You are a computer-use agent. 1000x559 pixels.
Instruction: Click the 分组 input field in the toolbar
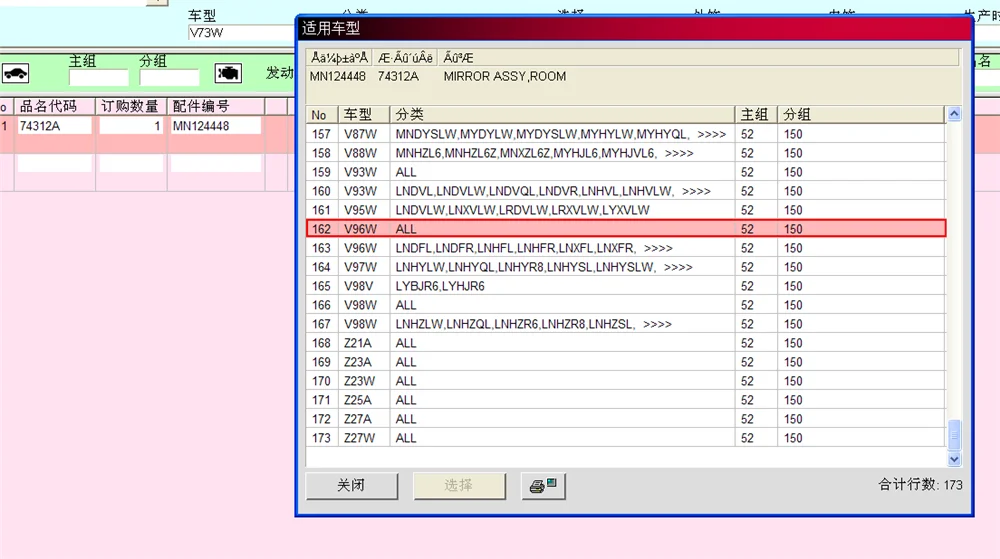click(x=169, y=78)
